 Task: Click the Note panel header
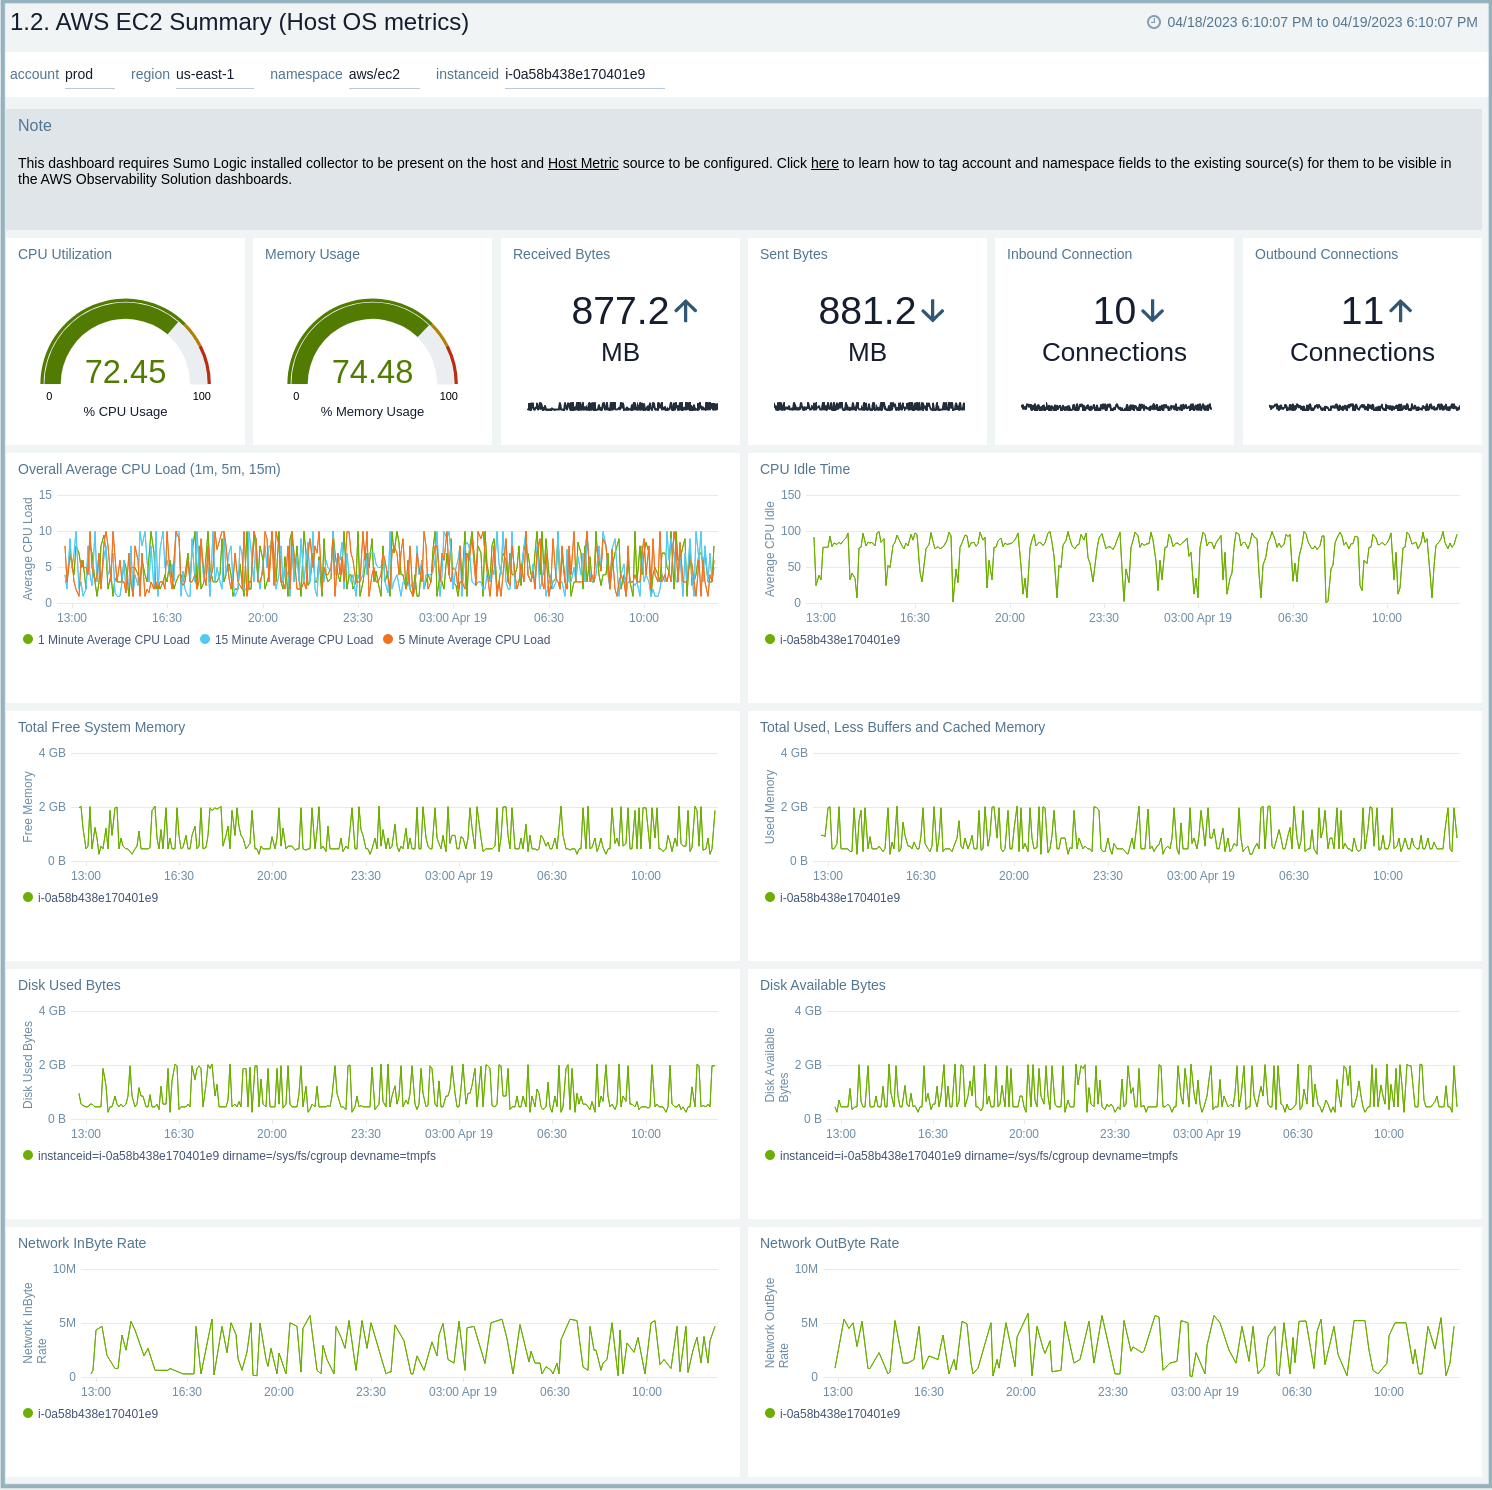34,125
